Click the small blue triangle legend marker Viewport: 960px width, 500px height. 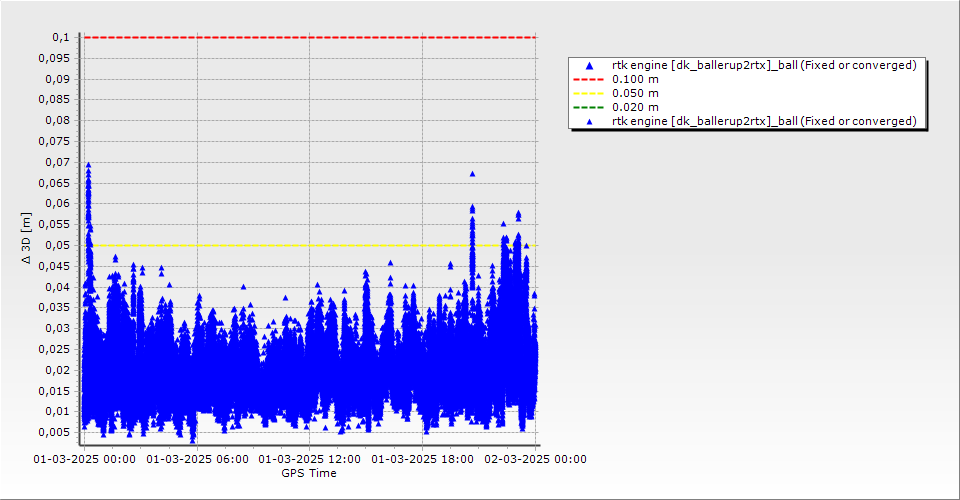coord(589,121)
